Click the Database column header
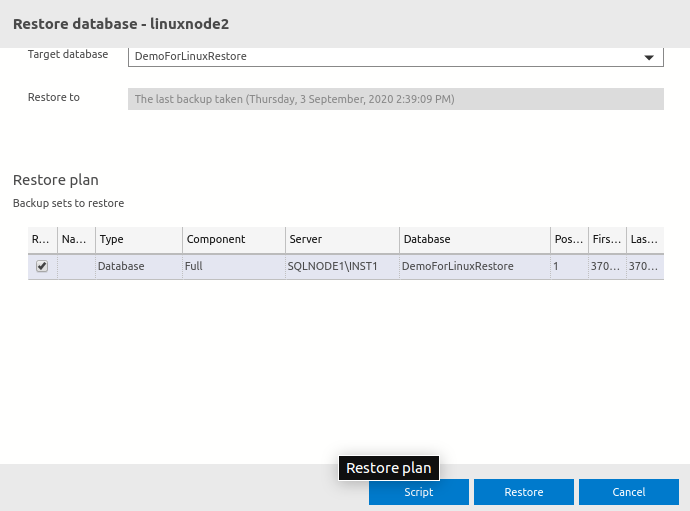This screenshot has height=511, width=690. click(473, 240)
